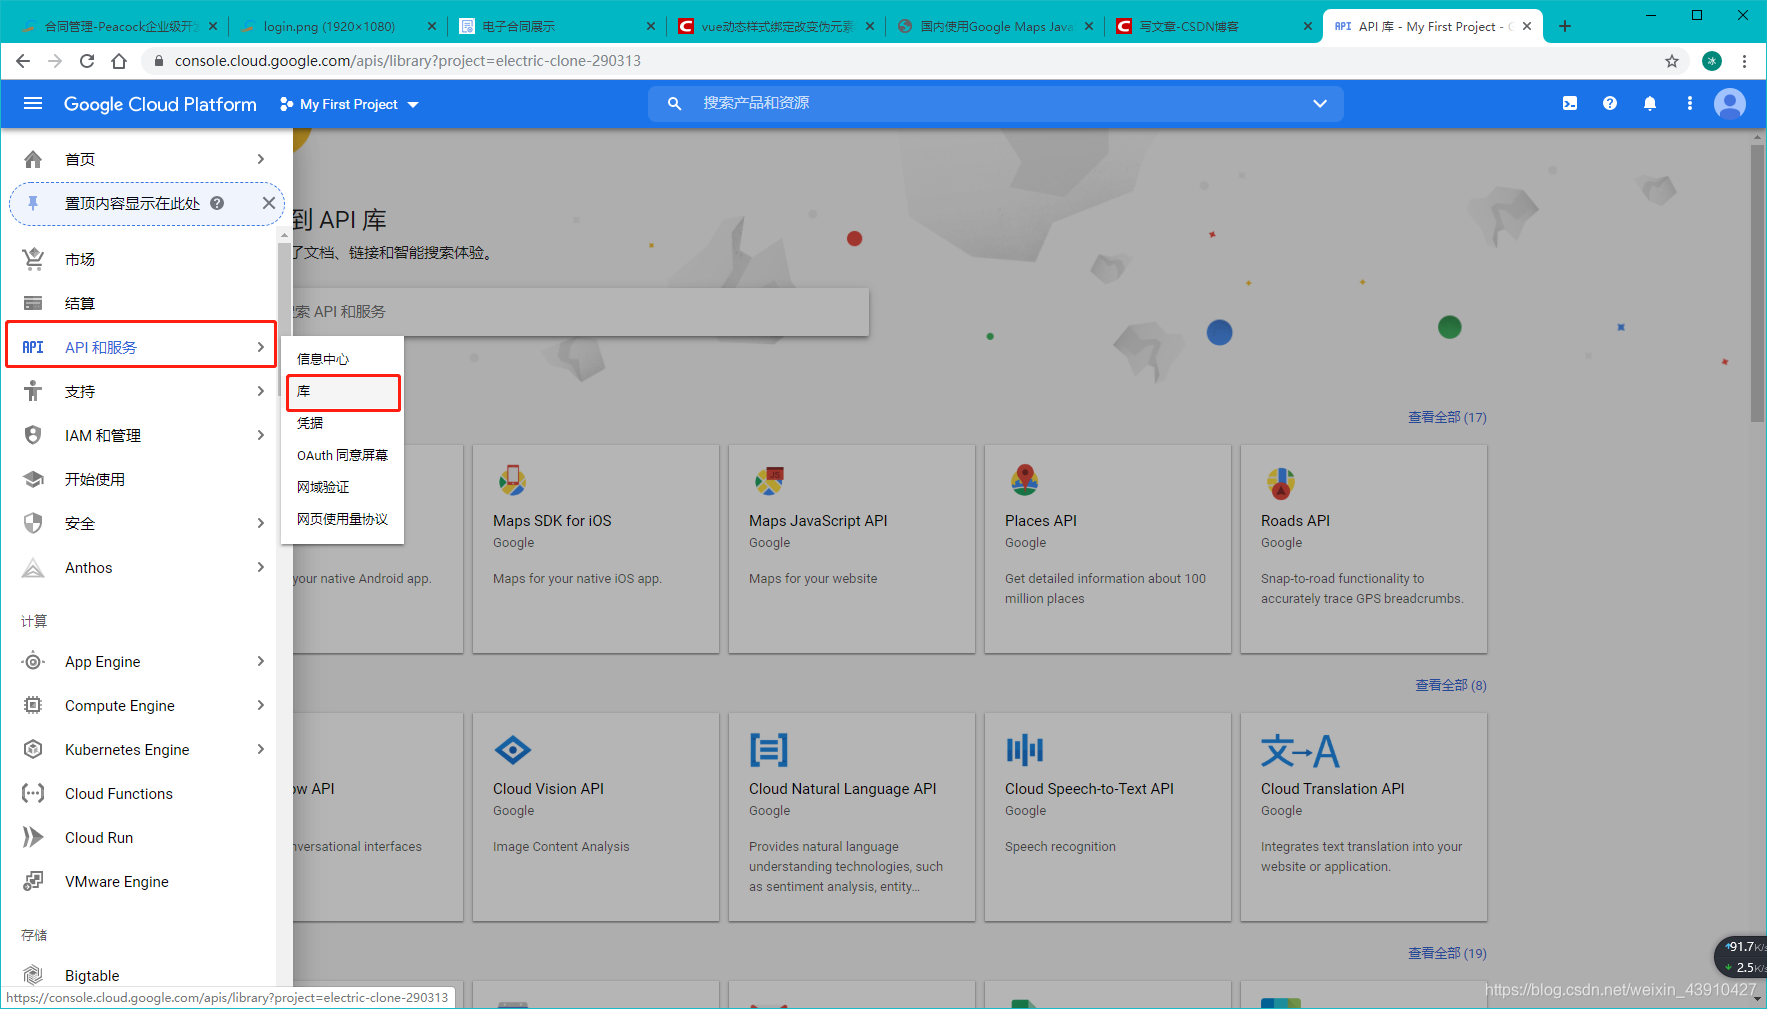Switch to the 电子合同展示 browser tab
This screenshot has width=1767, height=1009.
pos(555,26)
